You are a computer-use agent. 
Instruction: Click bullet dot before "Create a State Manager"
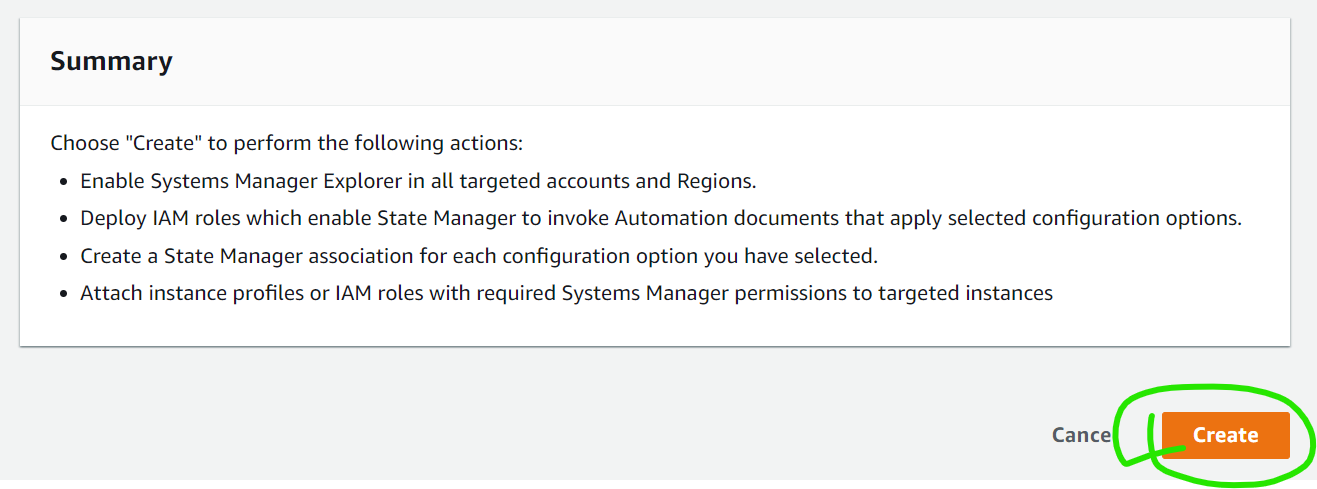click(x=63, y=257)
